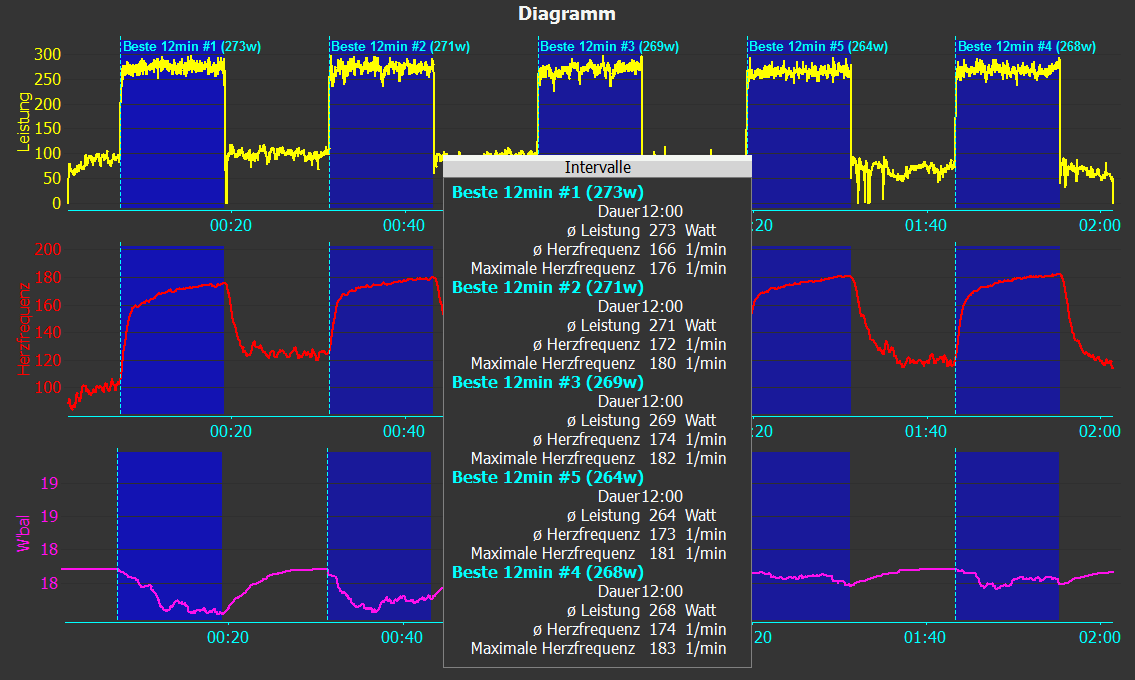1135x680 pixels.
Task: Click the Diagramm chart title
Action: point(567,14)
